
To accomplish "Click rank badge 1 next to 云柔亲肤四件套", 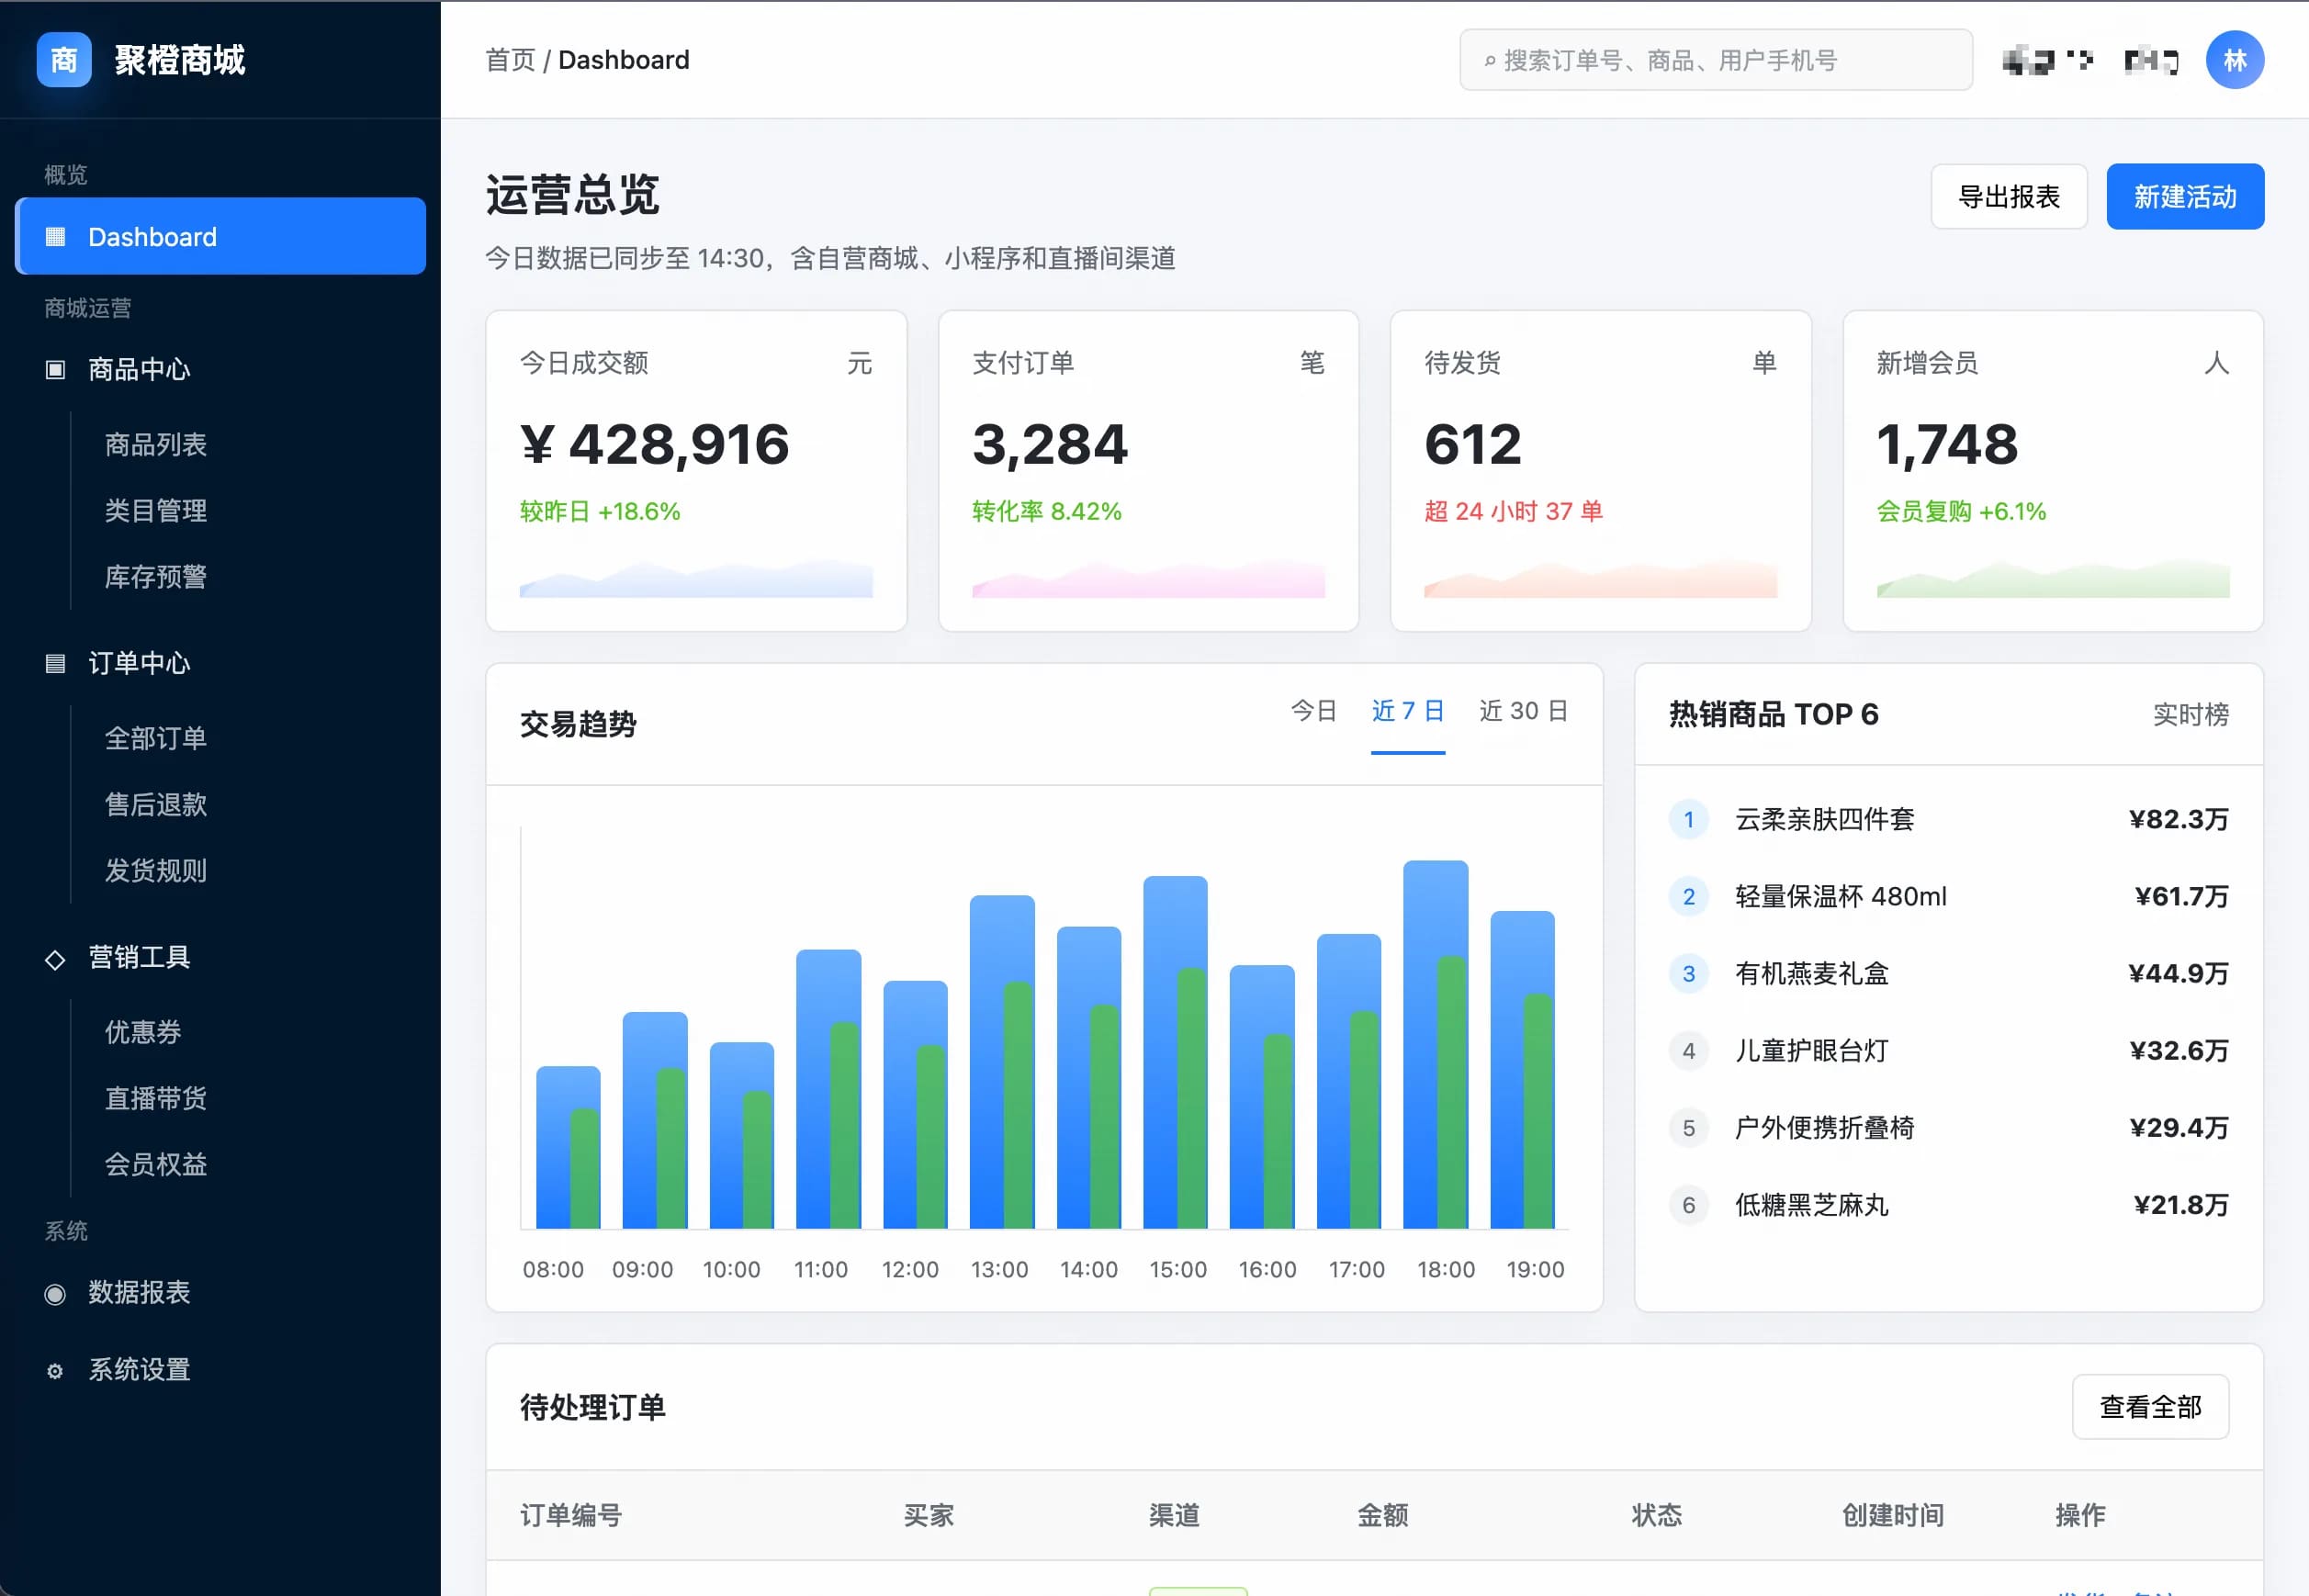I will (1688, 819).
